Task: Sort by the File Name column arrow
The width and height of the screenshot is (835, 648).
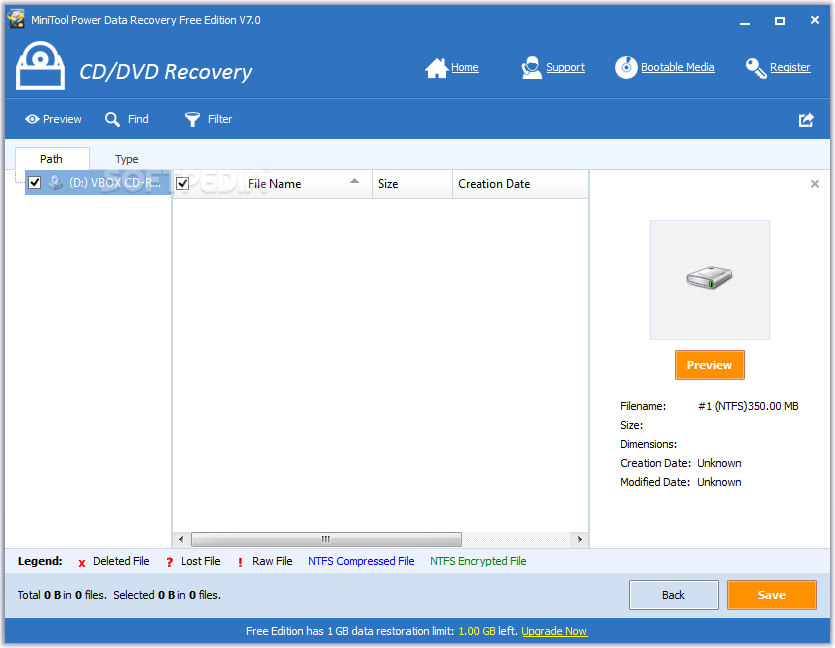Action: (x=354, y=181)
